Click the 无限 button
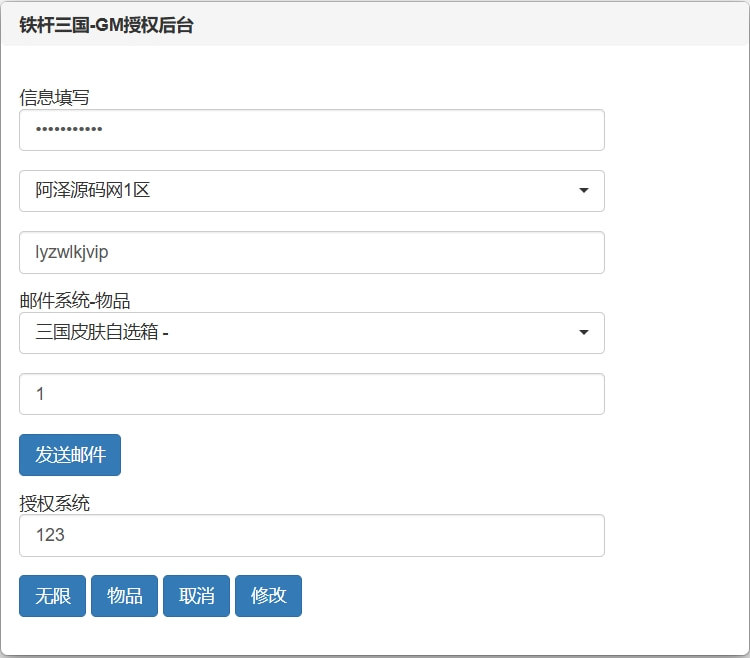 point(53,596)
